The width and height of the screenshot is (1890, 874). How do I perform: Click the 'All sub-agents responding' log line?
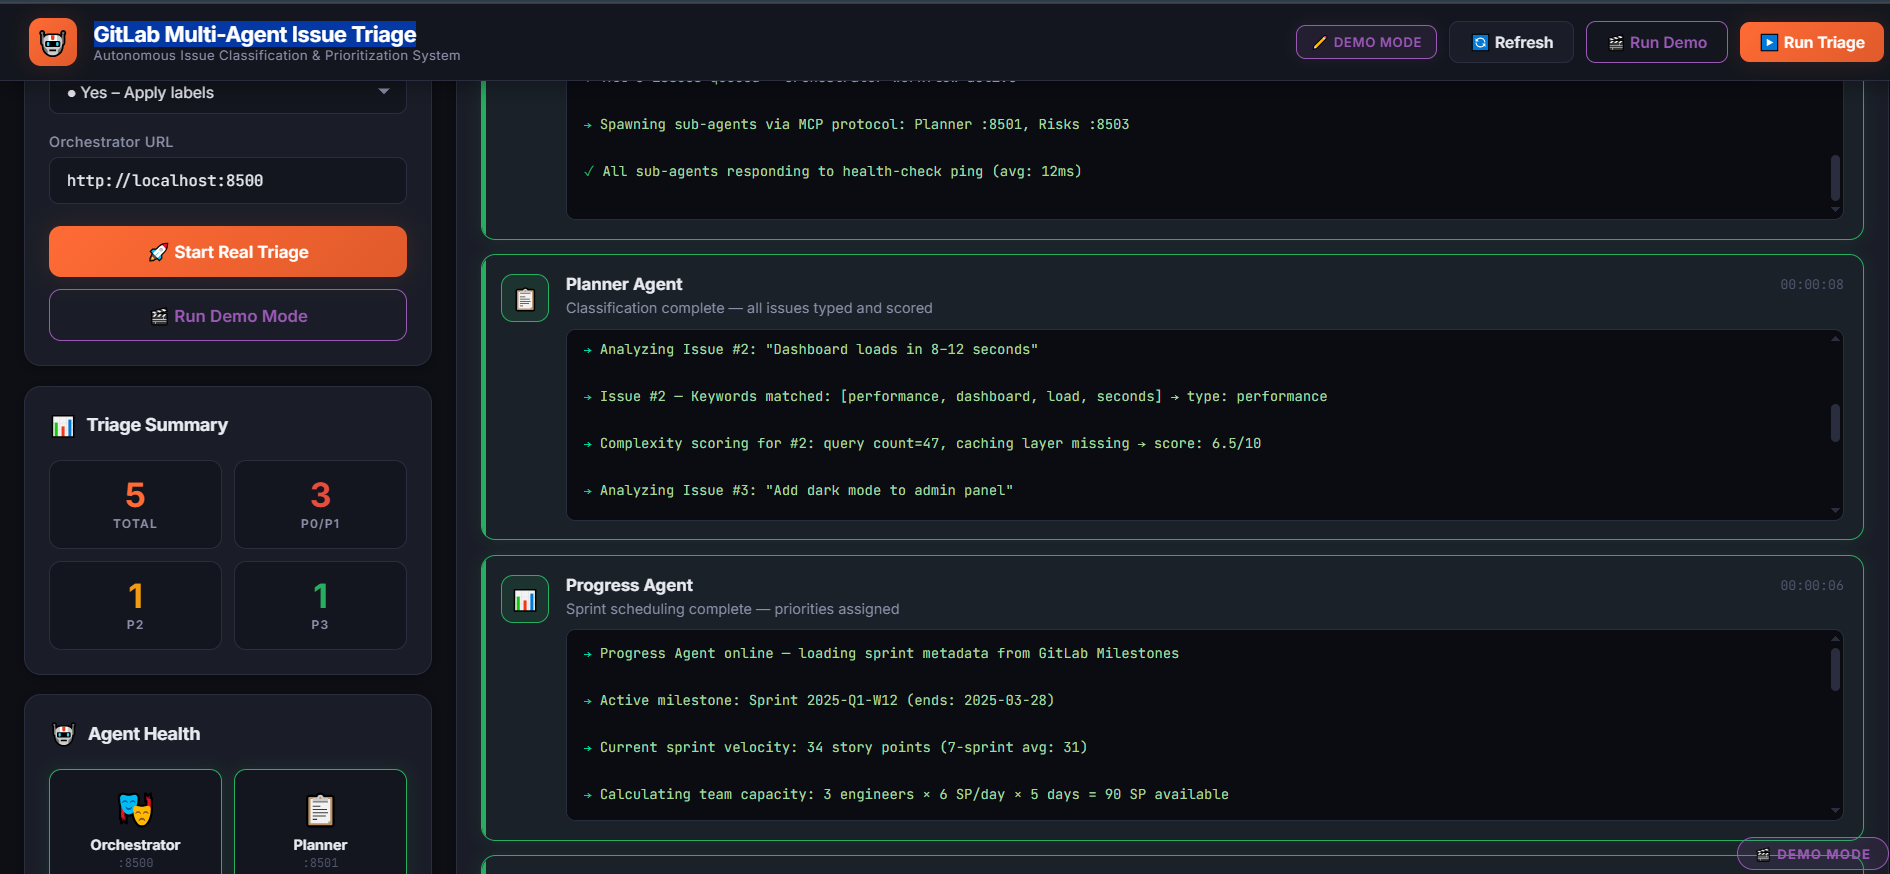pos(832,172)
